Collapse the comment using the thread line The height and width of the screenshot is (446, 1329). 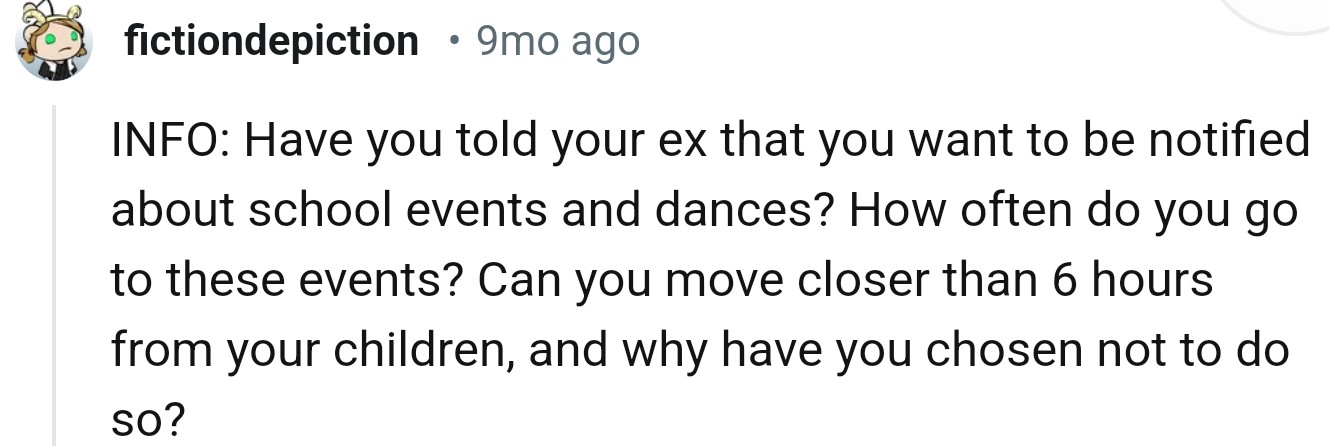point(55,270)
